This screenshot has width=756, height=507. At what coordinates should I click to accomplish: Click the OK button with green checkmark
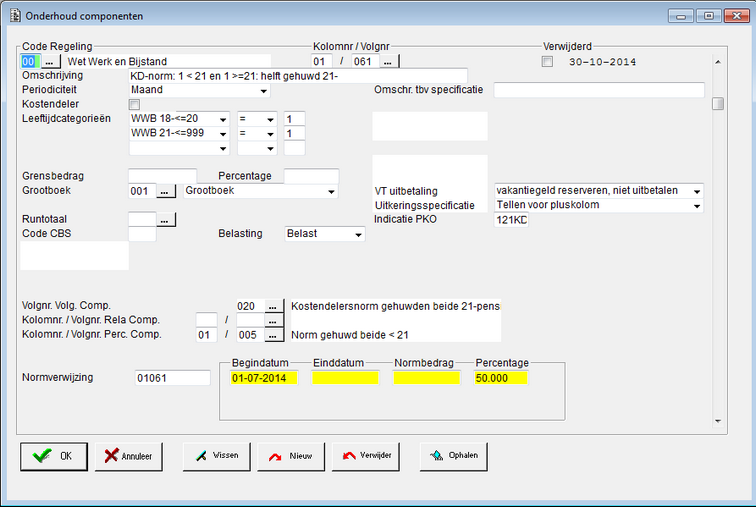coord(54,456)
